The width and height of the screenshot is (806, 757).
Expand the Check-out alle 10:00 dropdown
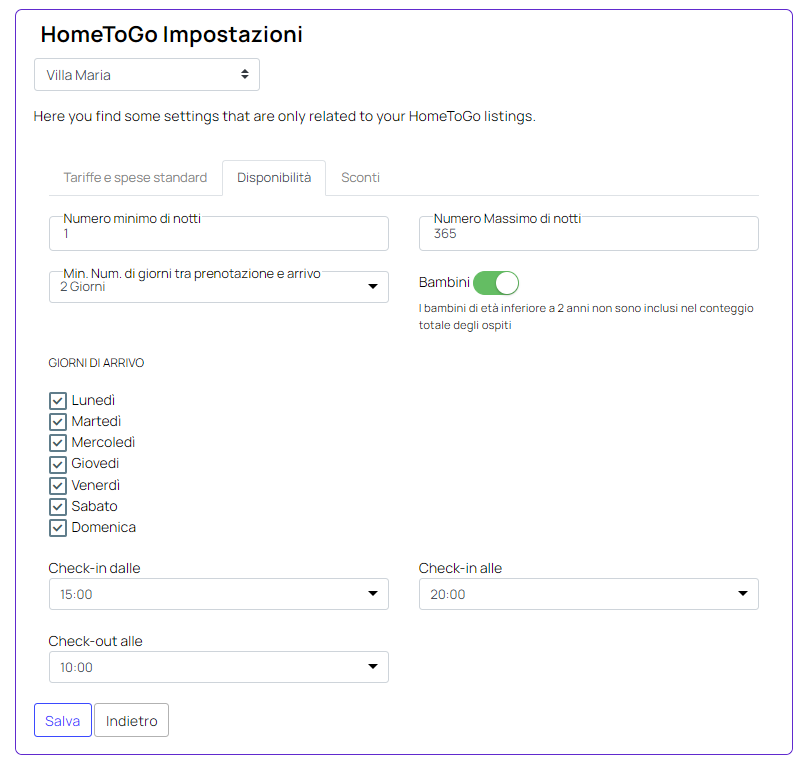click(218, 667)
